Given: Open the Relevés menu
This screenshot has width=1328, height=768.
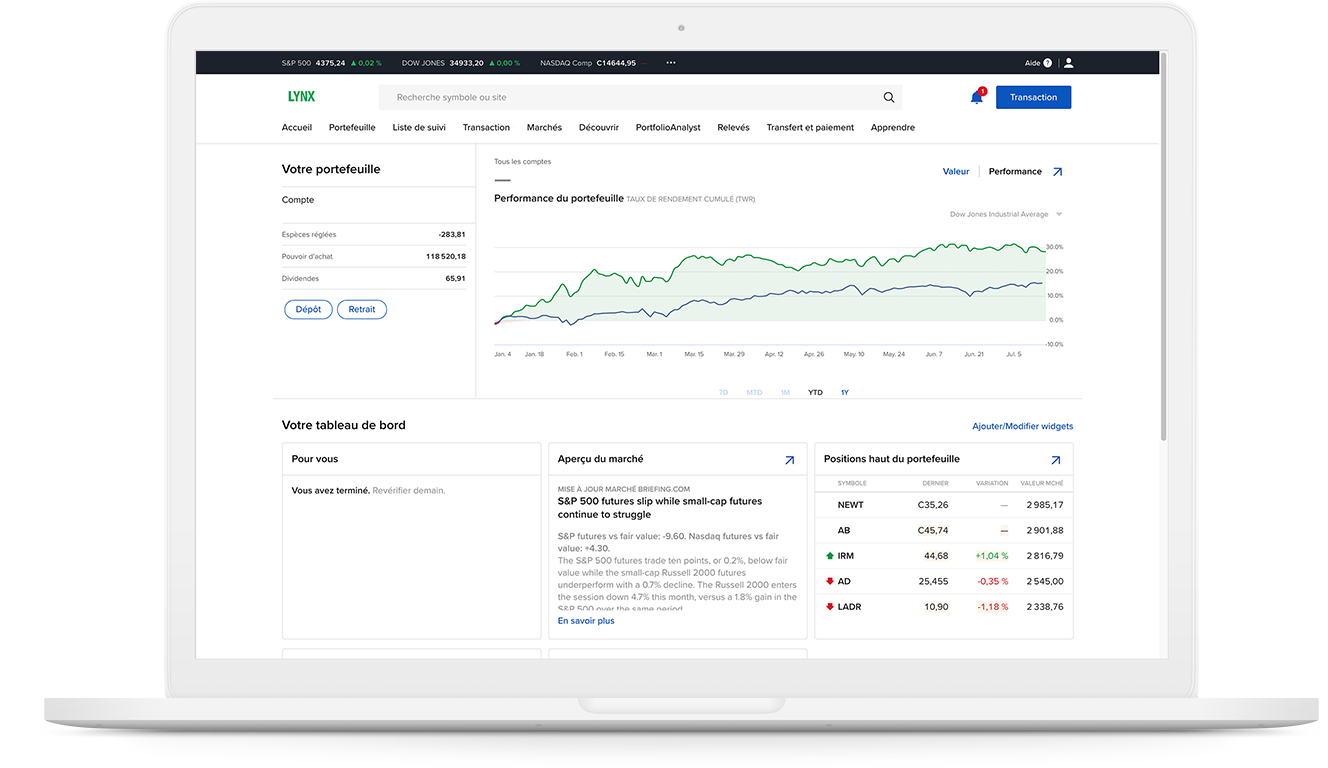Looking at the screenshot, I should [733, 128].
